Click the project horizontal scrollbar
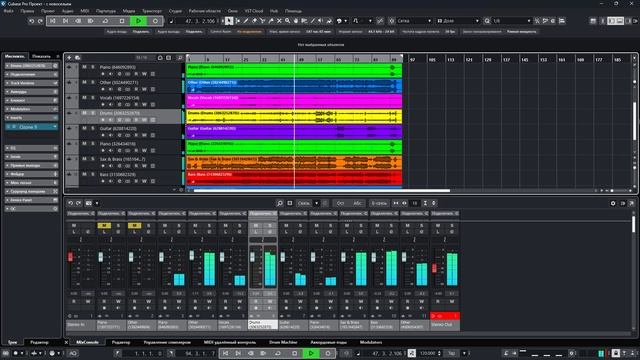640x360 pixels. click(x=322, y=190)
